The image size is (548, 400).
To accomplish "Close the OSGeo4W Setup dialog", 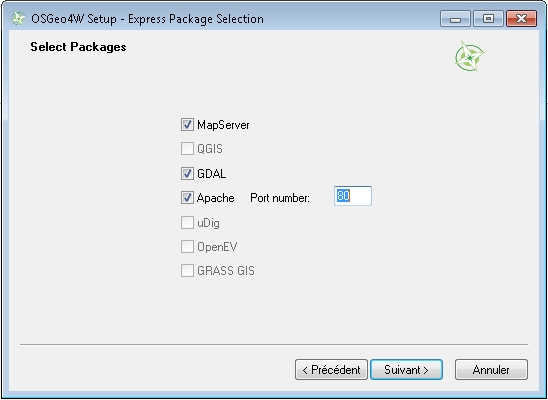I will pos(521,19).
